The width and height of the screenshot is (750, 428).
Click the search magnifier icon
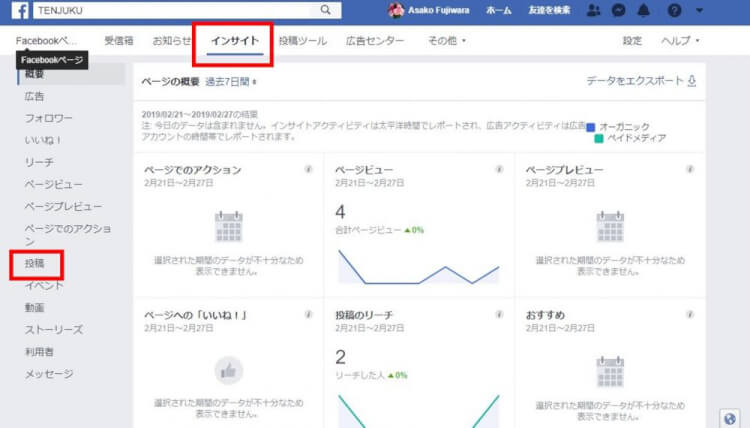click(x=325, y=10)
